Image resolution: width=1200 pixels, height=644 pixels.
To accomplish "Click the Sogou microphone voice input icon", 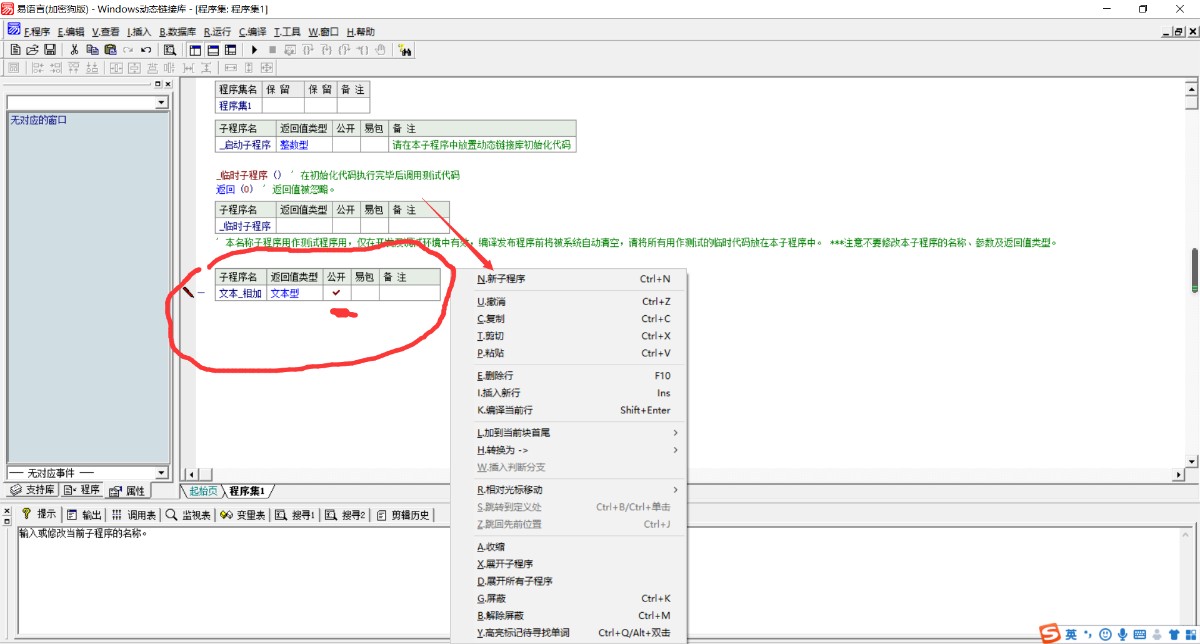I will [1123, 634].
